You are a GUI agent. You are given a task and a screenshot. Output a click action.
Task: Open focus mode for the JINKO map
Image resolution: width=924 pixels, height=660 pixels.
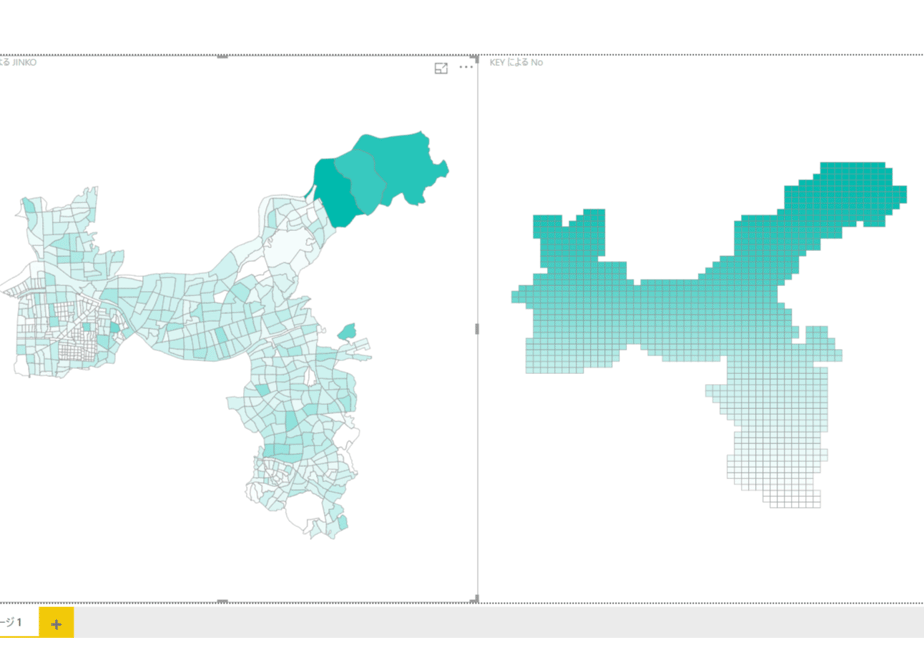441,68
